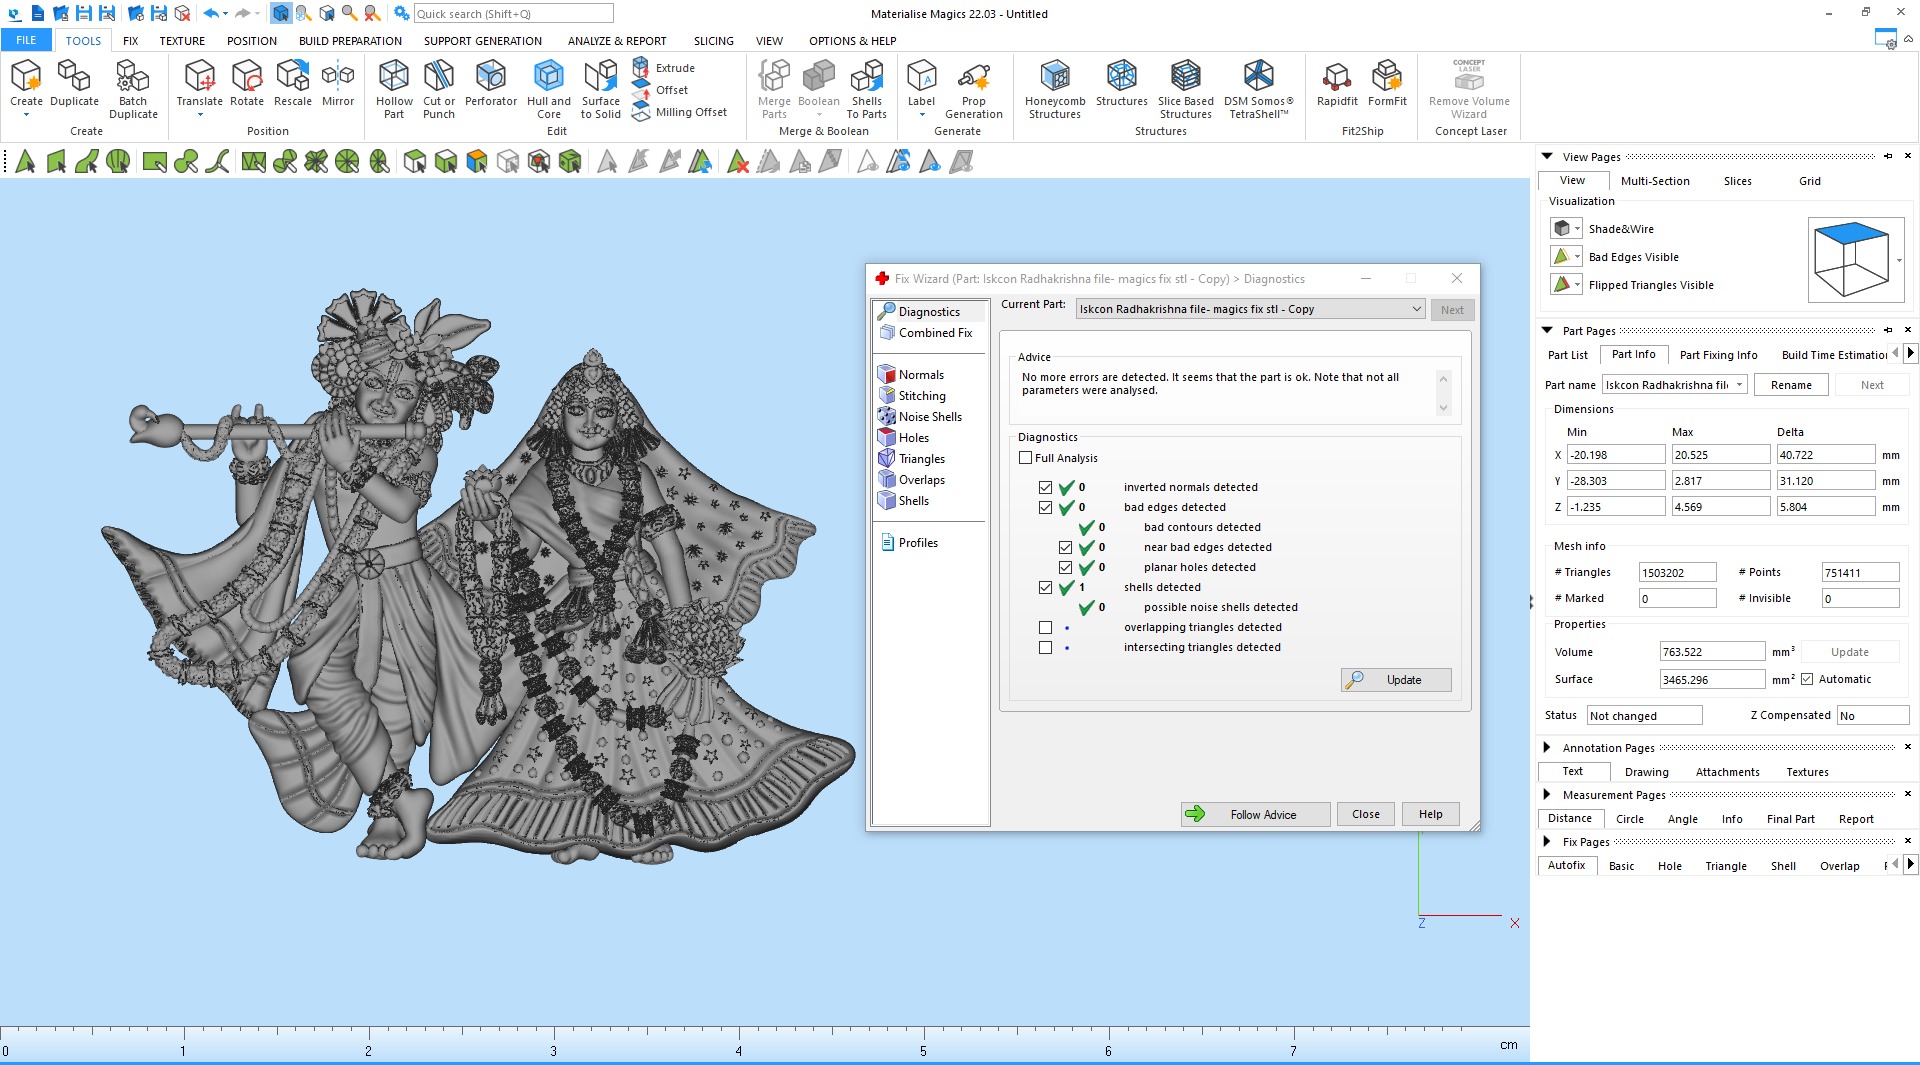This screenshot has height=1065, width=1920.
Task: Click the Duplicate part icon
Action: [x=74, y=76]
